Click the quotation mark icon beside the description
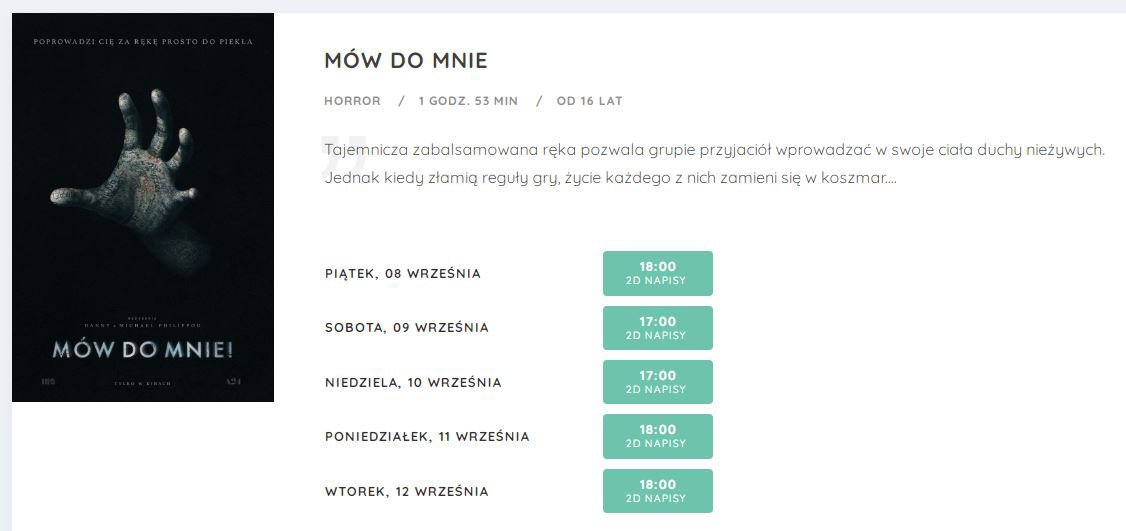 click(344, 154)
